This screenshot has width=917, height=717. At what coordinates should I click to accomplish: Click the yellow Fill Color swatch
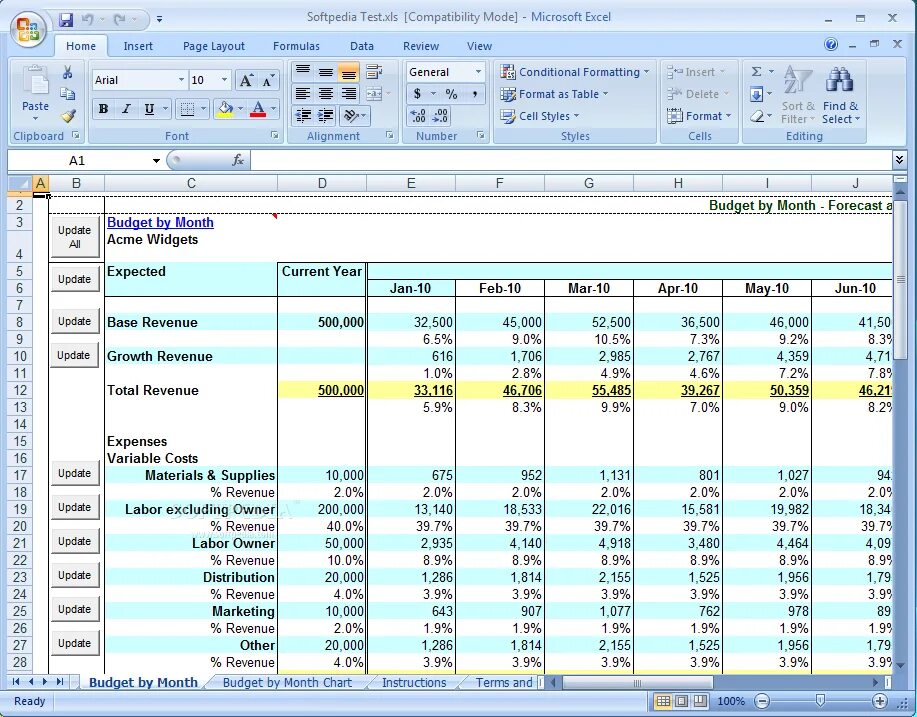click(x=225, y=109)
